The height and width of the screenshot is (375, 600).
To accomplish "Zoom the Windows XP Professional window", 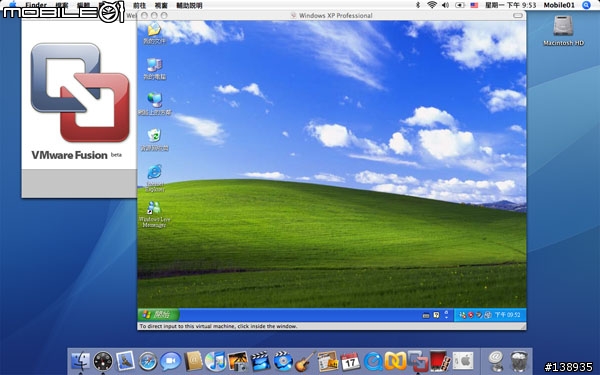I will (164, 15).
